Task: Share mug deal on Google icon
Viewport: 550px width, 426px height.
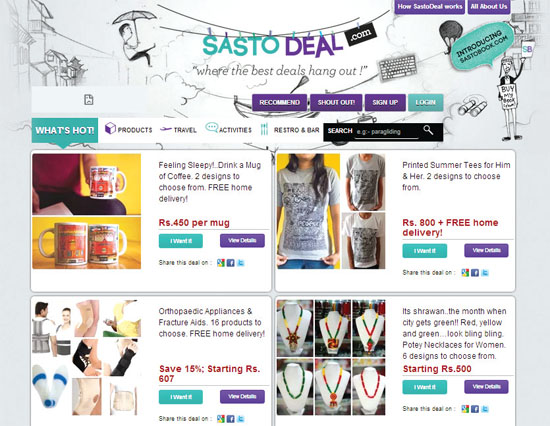Action: [x=221, y=262]
